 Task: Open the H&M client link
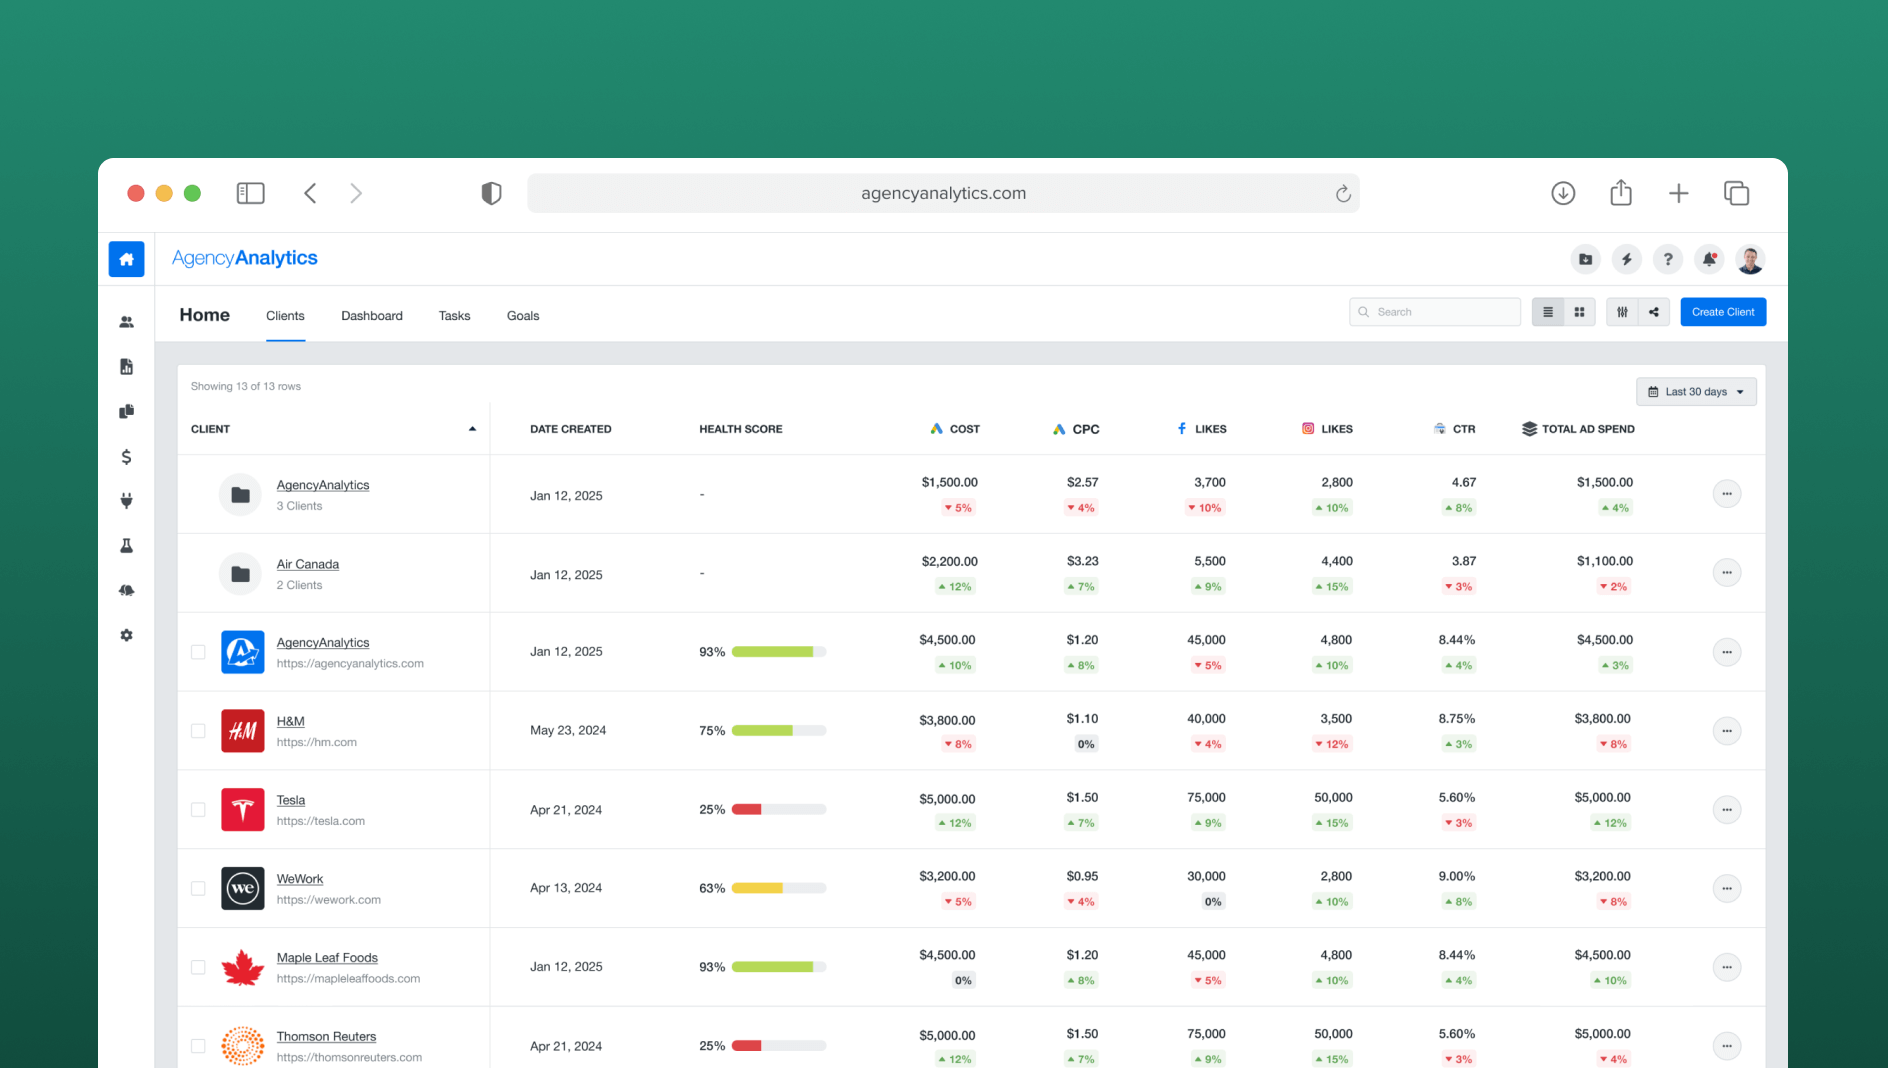click(x=290, y=721)
